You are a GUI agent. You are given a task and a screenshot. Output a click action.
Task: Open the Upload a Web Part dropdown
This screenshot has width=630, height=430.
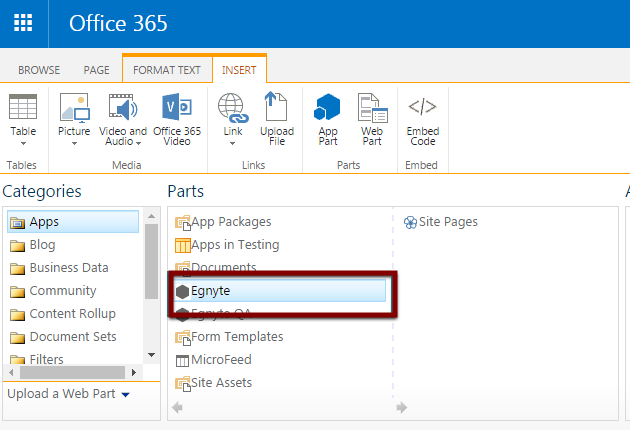pos(125,395)
